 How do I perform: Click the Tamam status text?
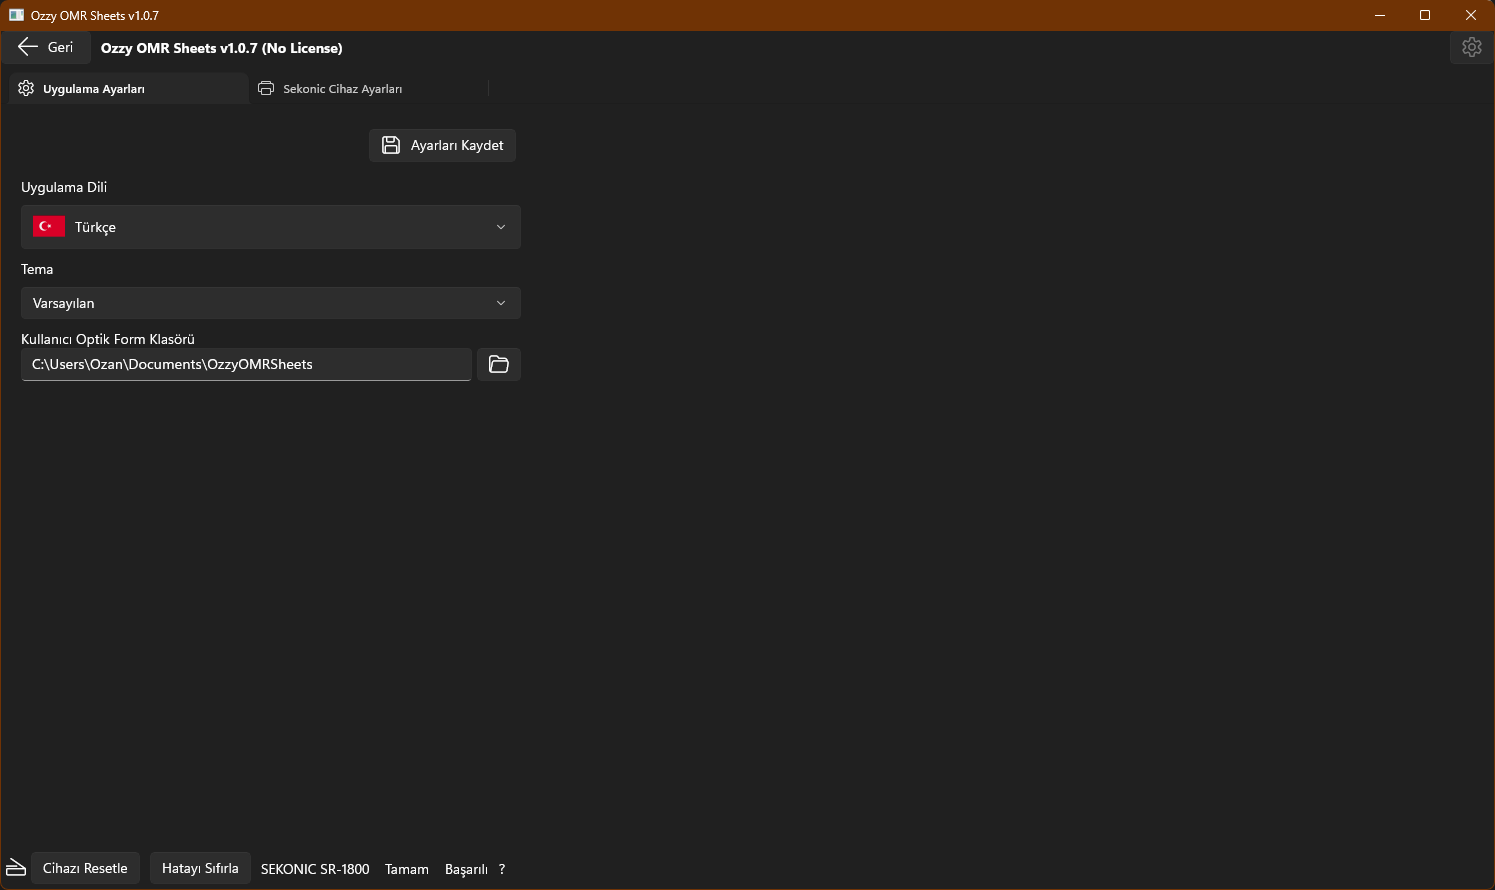point(407,869)
